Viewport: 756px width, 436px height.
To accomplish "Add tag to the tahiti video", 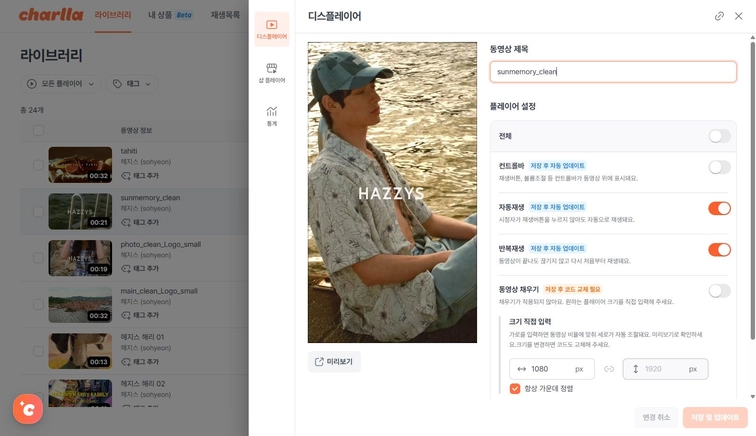I will (x=140, y=176).
